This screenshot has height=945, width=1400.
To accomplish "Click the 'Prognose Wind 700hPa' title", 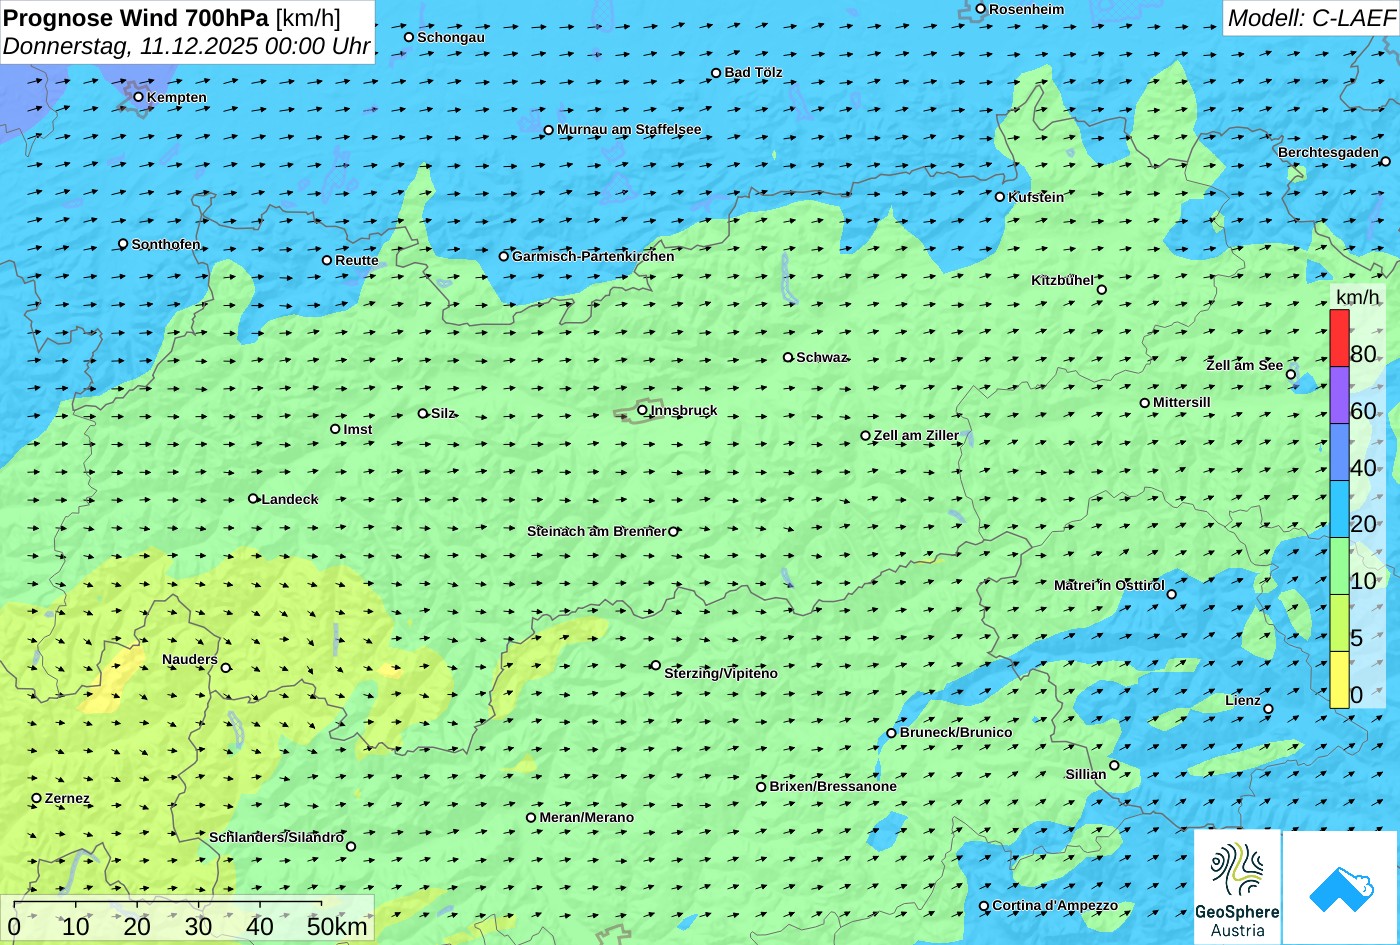I will 136,17.
